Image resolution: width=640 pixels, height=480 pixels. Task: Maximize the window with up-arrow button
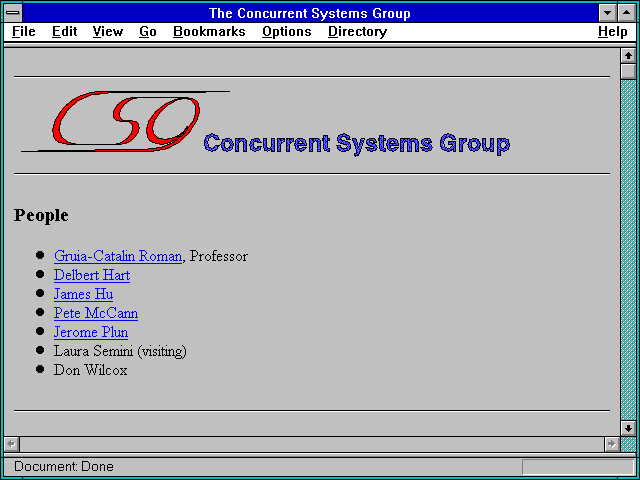click(x=627, y=13)
